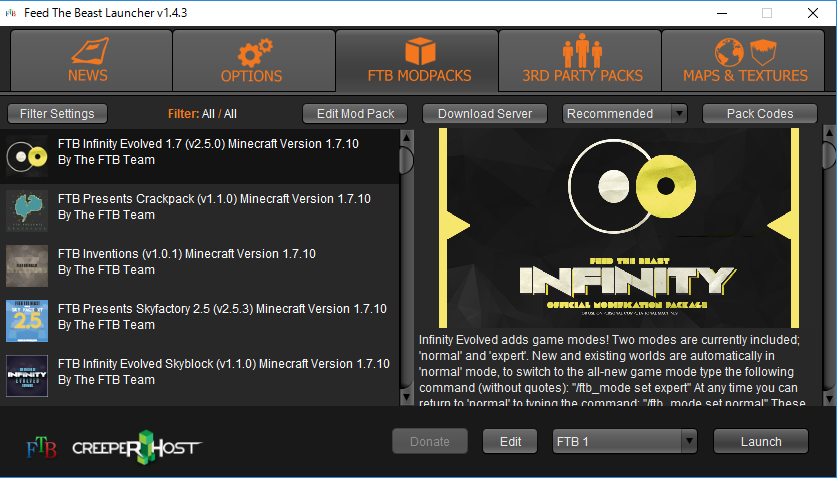Click the Infinity Evolved Skyblock pack icon
The width and height of the screenshot is (837, 478).
[x=27, y=376]
